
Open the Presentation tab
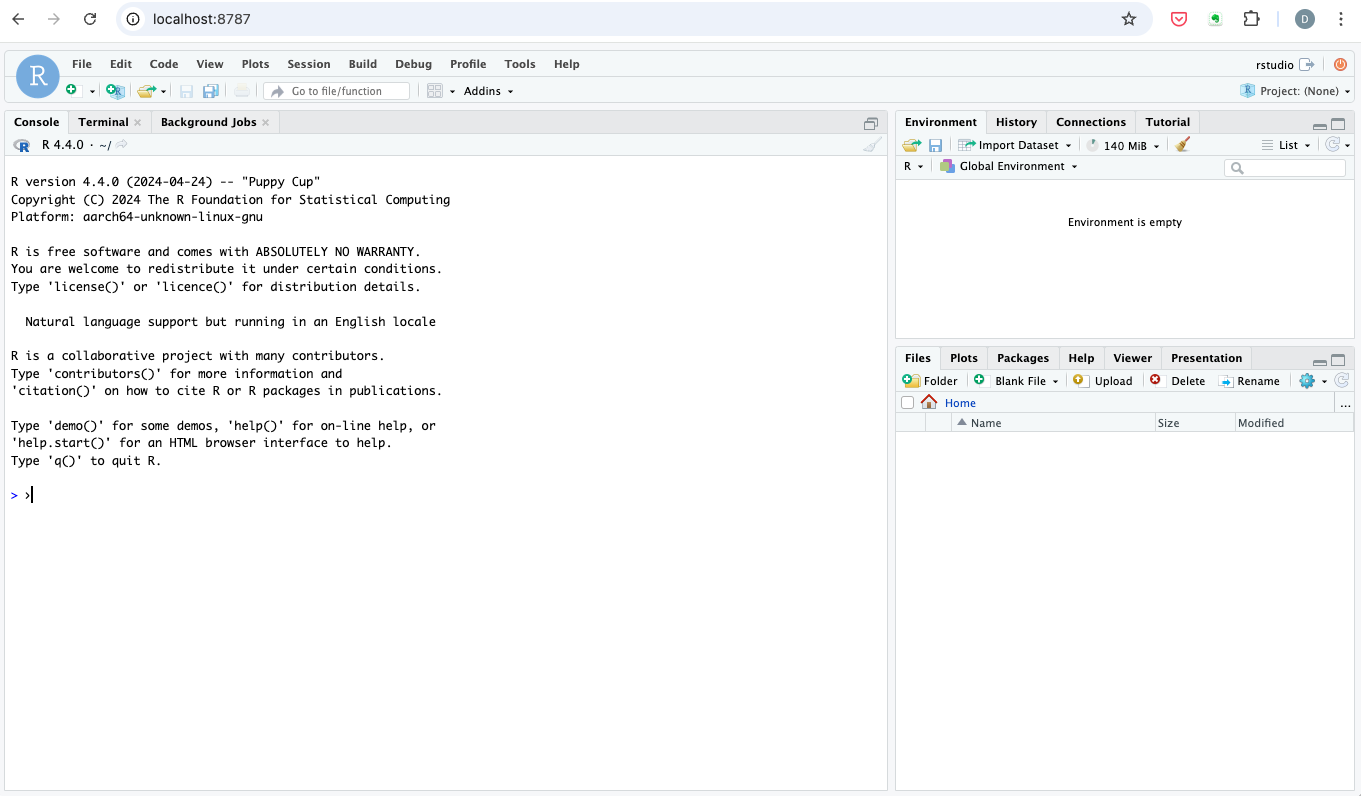click(1206, 358)
